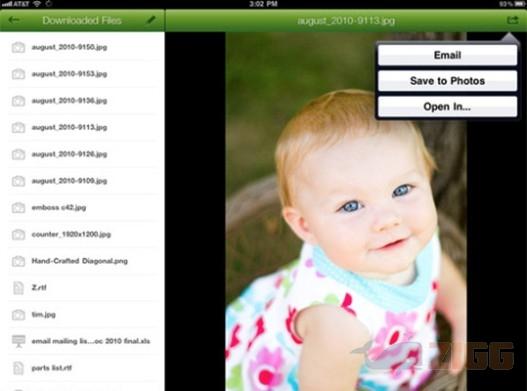Screen dimensions: 527x391
Task: Tap camera icon beside august_2010-9109.jpg
Action: click(18, 181)
